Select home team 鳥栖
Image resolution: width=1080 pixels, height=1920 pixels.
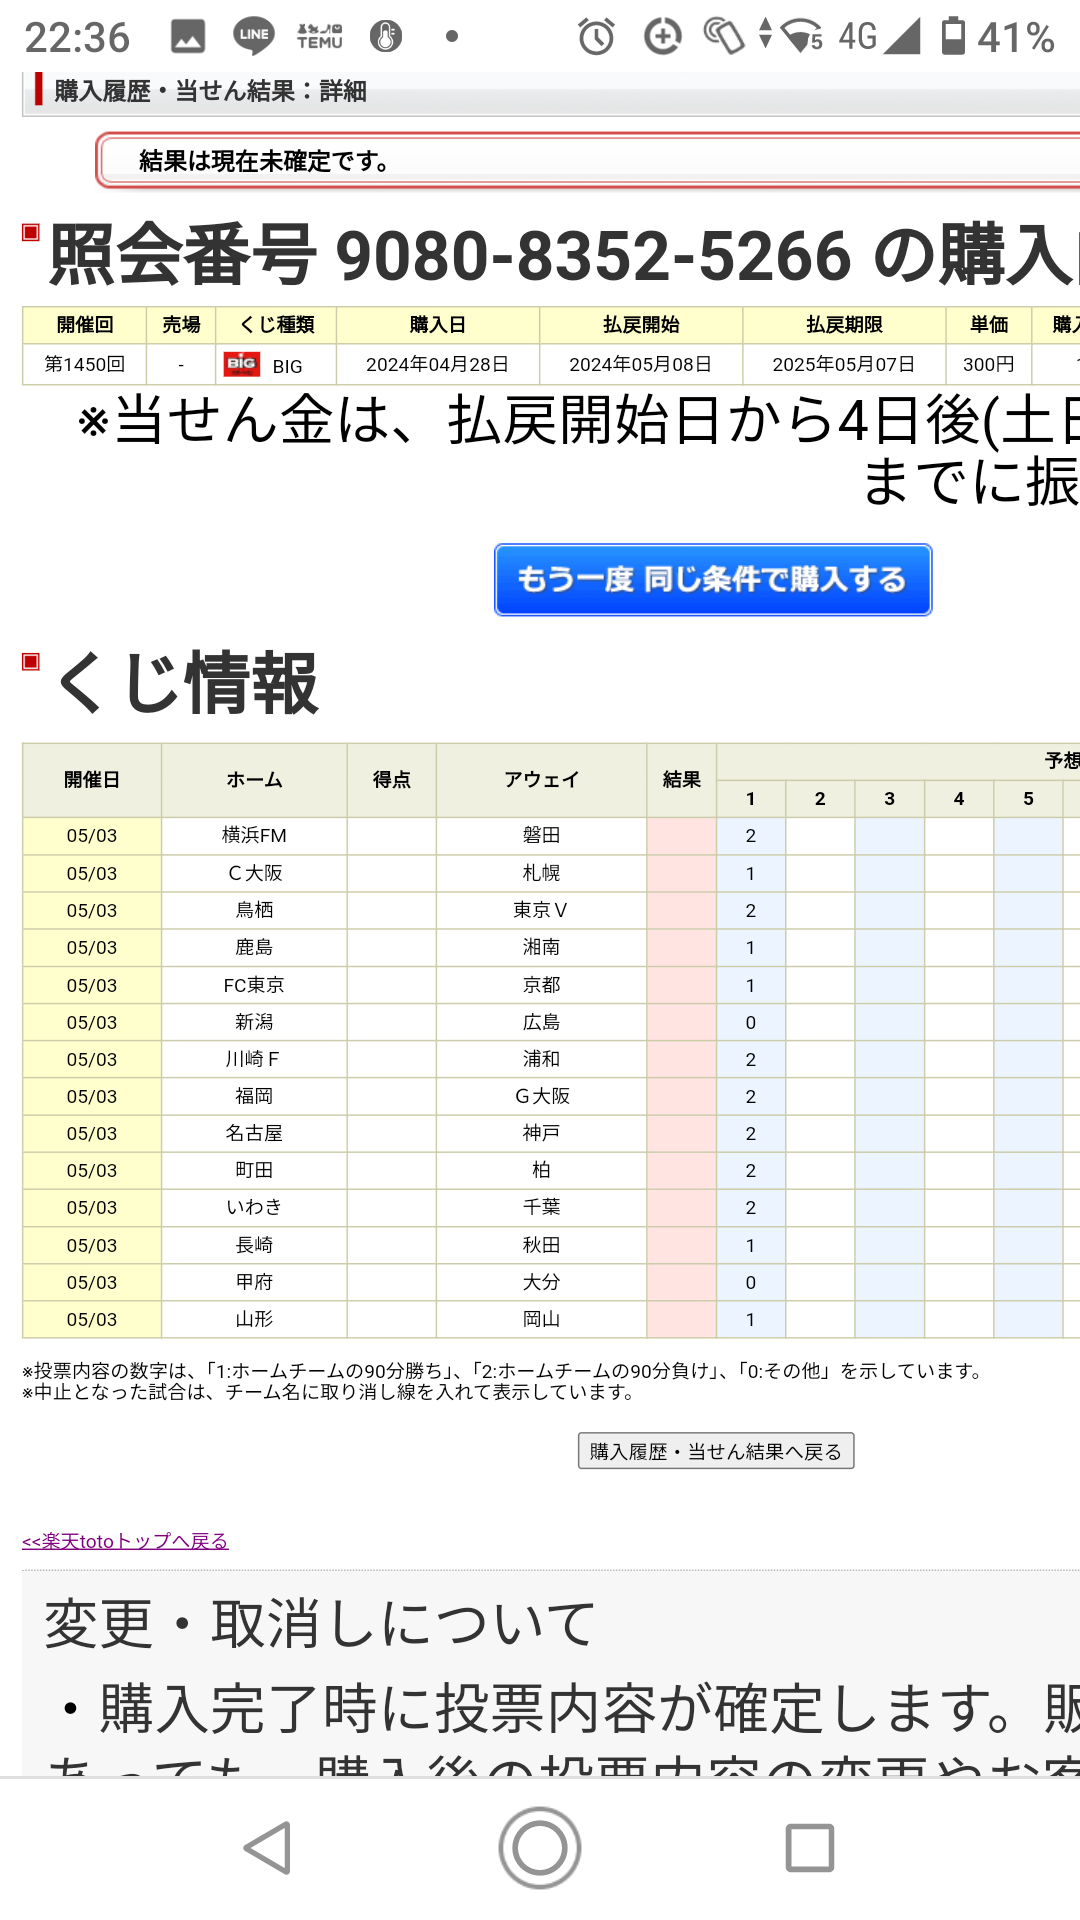[x=254, y=910]
